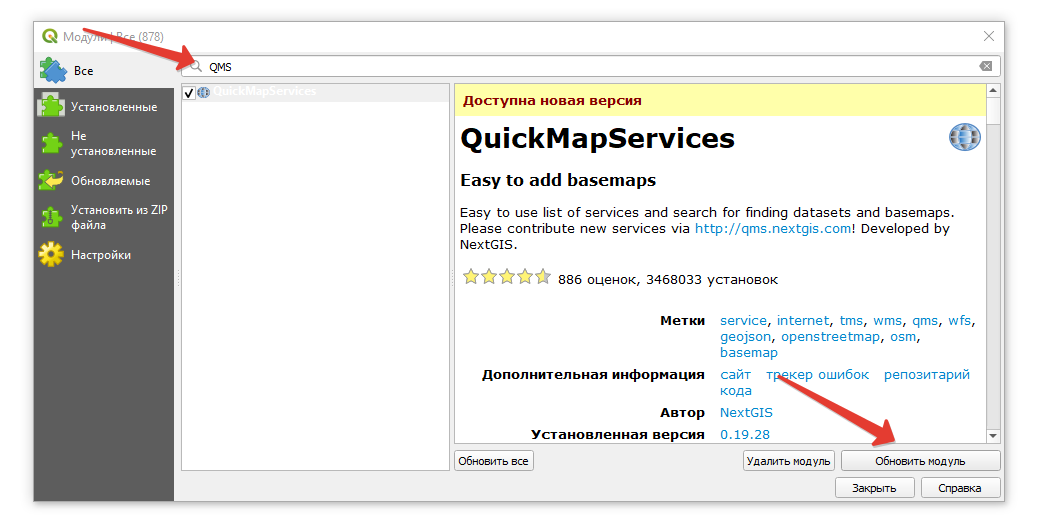Click the Обновить все button

point(493,461)
